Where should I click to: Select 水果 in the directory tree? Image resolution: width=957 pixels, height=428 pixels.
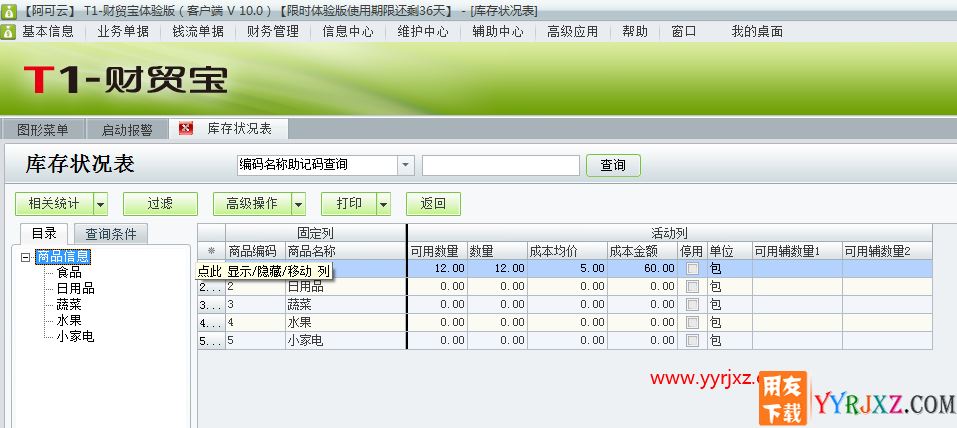[69, 320]
